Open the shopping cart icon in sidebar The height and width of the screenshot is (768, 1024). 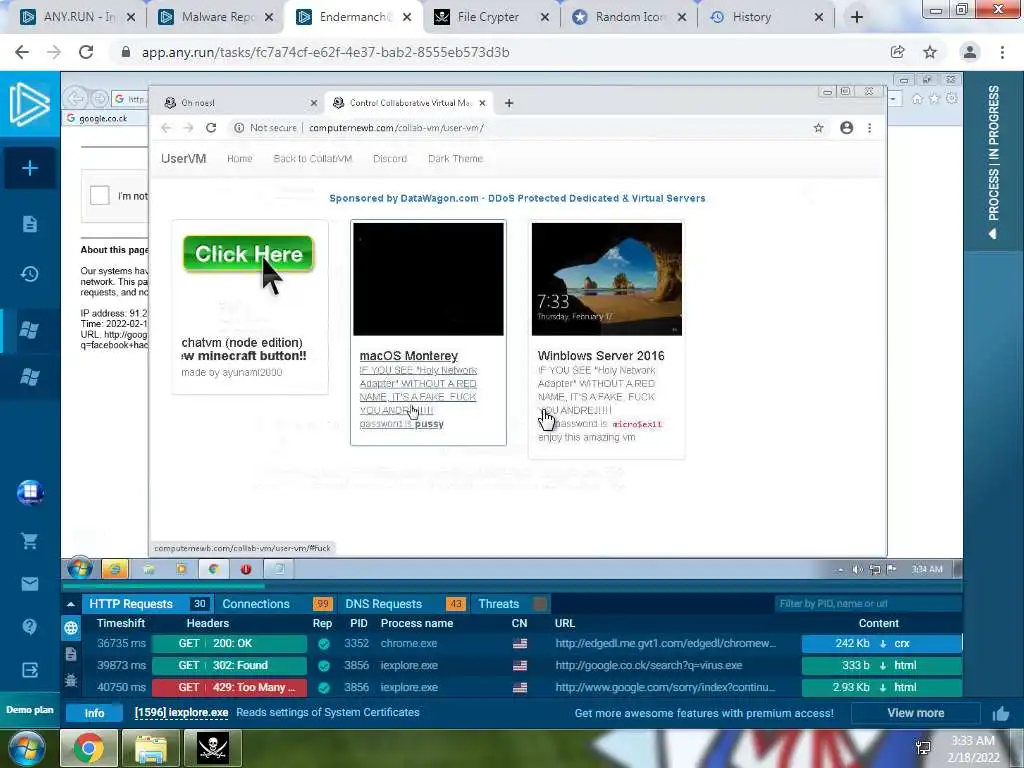click(x=29, y=541)
